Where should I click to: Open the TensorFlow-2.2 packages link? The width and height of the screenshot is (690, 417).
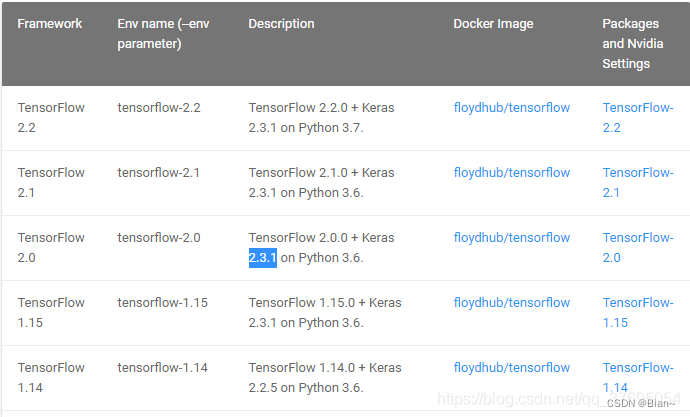tap(638, 117)
